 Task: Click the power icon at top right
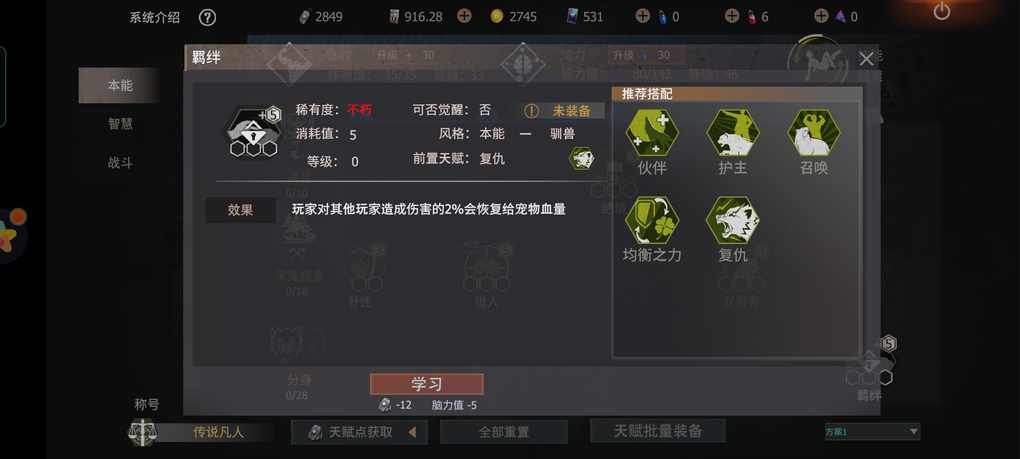(941, 11)
